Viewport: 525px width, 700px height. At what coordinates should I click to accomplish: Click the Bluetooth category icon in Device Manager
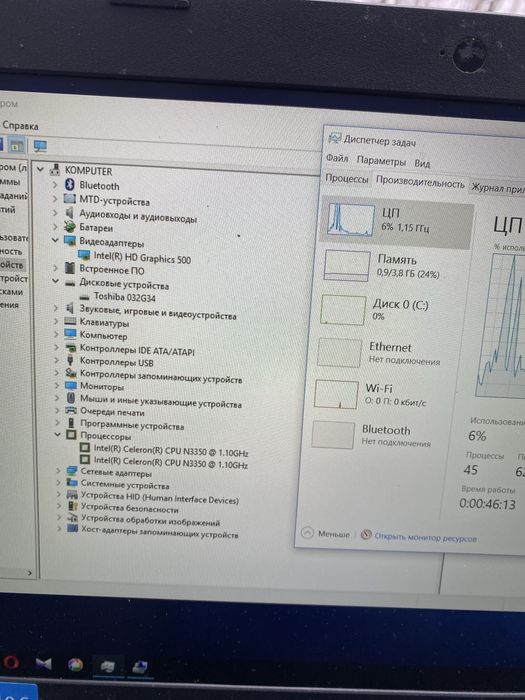pos(70,184)
